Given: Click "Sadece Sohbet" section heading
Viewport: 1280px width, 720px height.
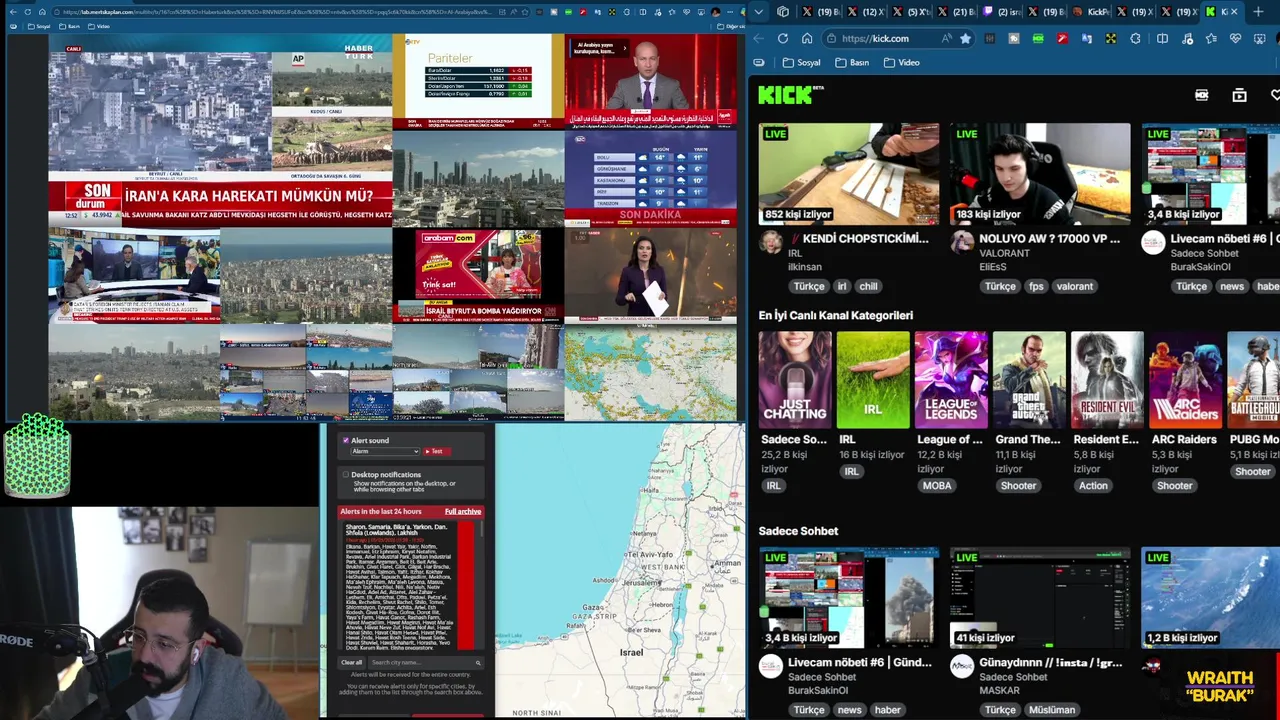Looking at the screenshot, I should pos(798,531).
